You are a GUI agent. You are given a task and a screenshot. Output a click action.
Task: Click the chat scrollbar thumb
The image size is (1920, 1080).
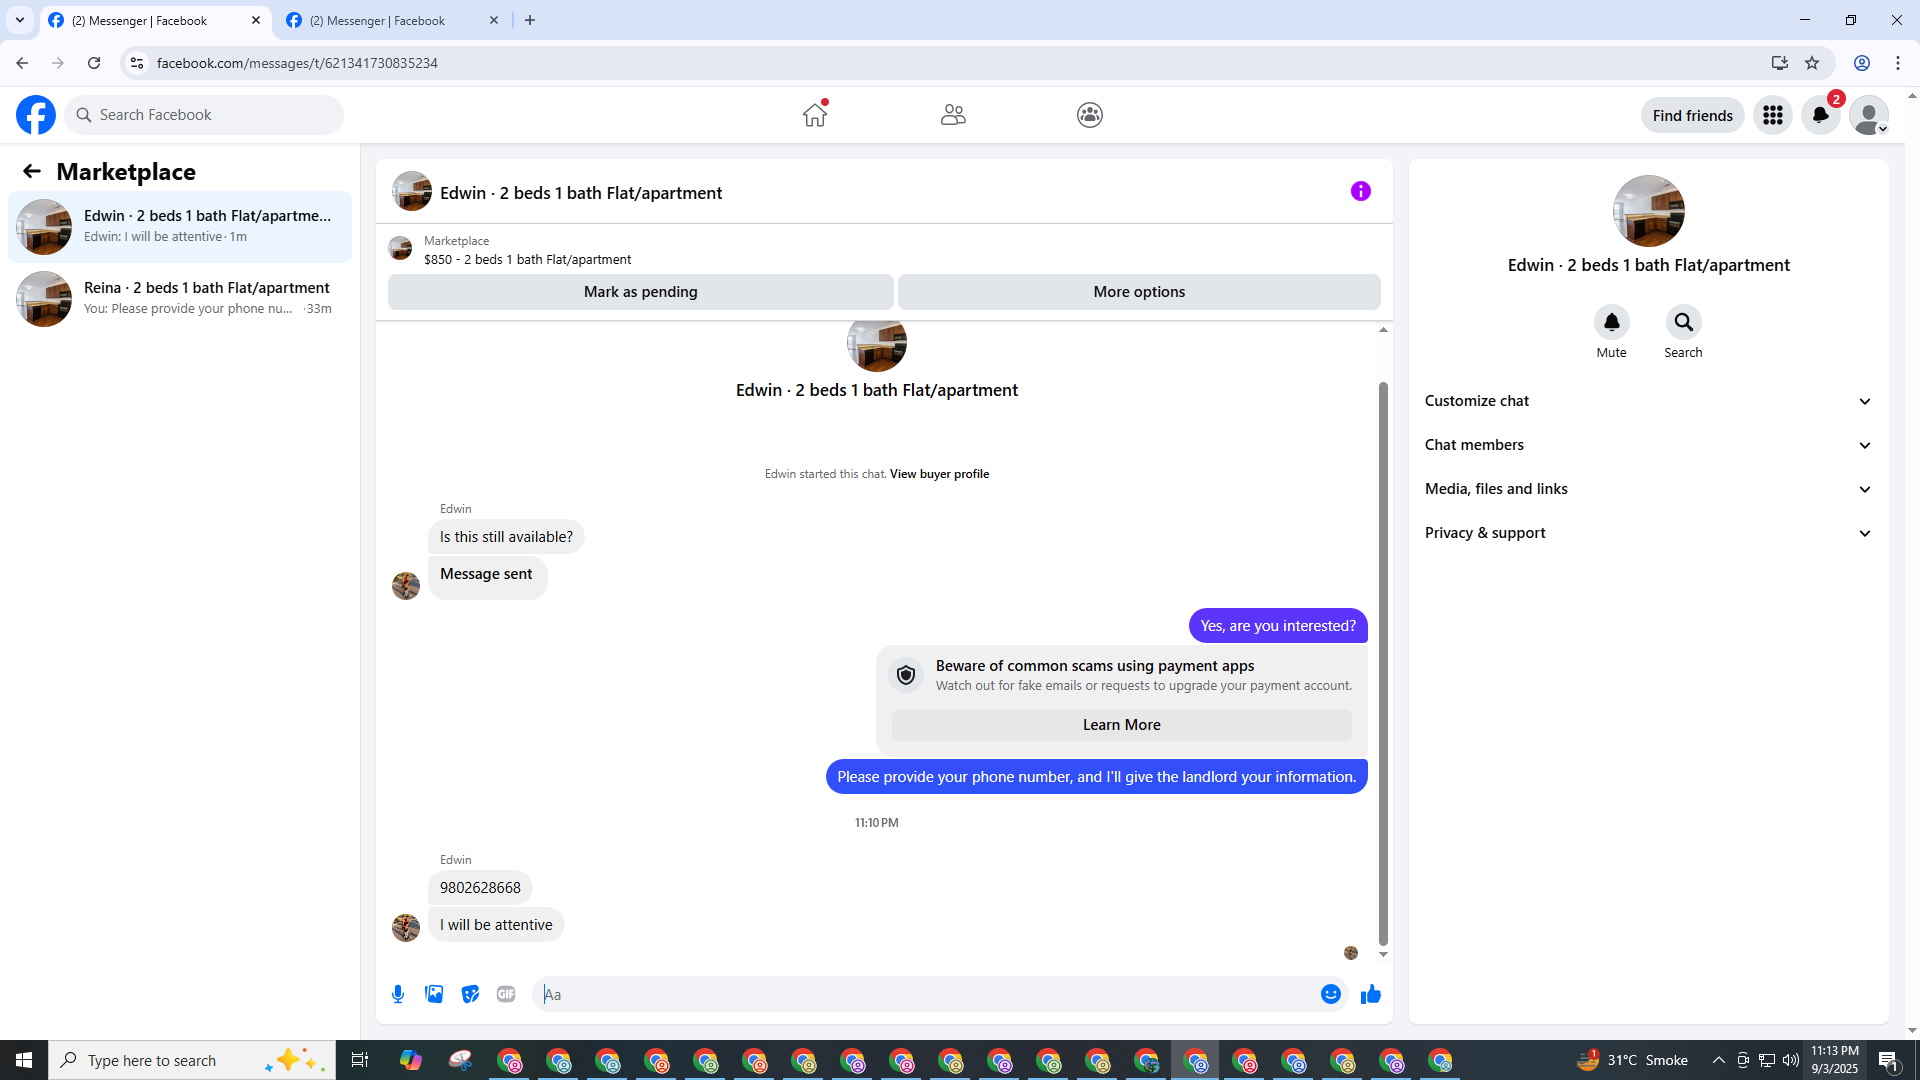click(1383, 663)
